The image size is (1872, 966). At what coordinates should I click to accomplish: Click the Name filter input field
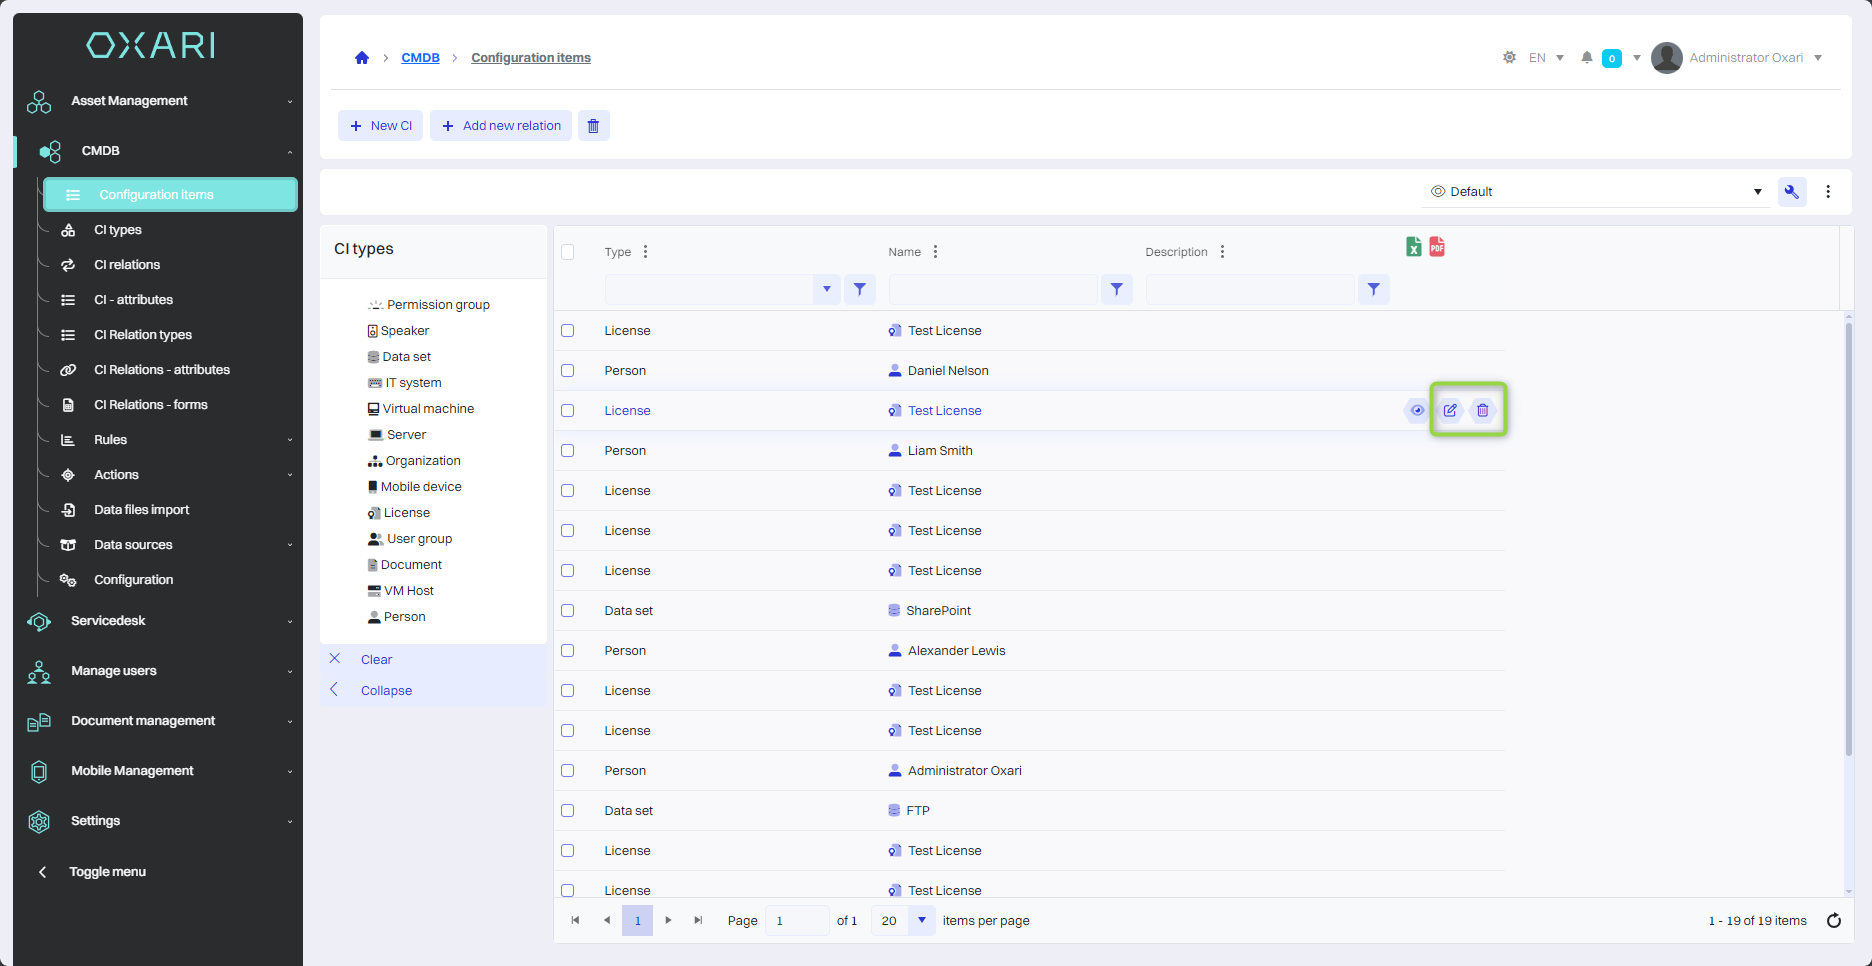[x=993, y=290]
